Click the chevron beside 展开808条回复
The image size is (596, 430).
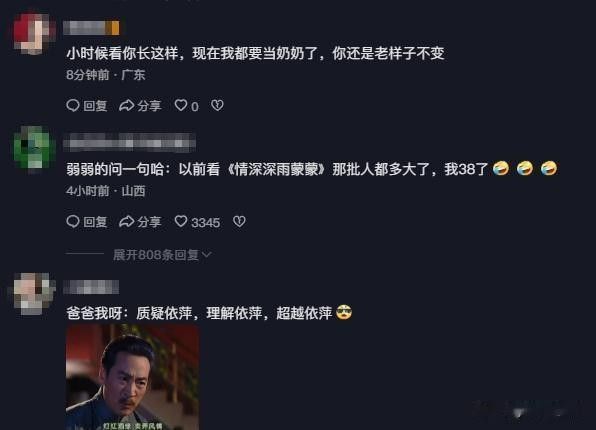[206, 255]
